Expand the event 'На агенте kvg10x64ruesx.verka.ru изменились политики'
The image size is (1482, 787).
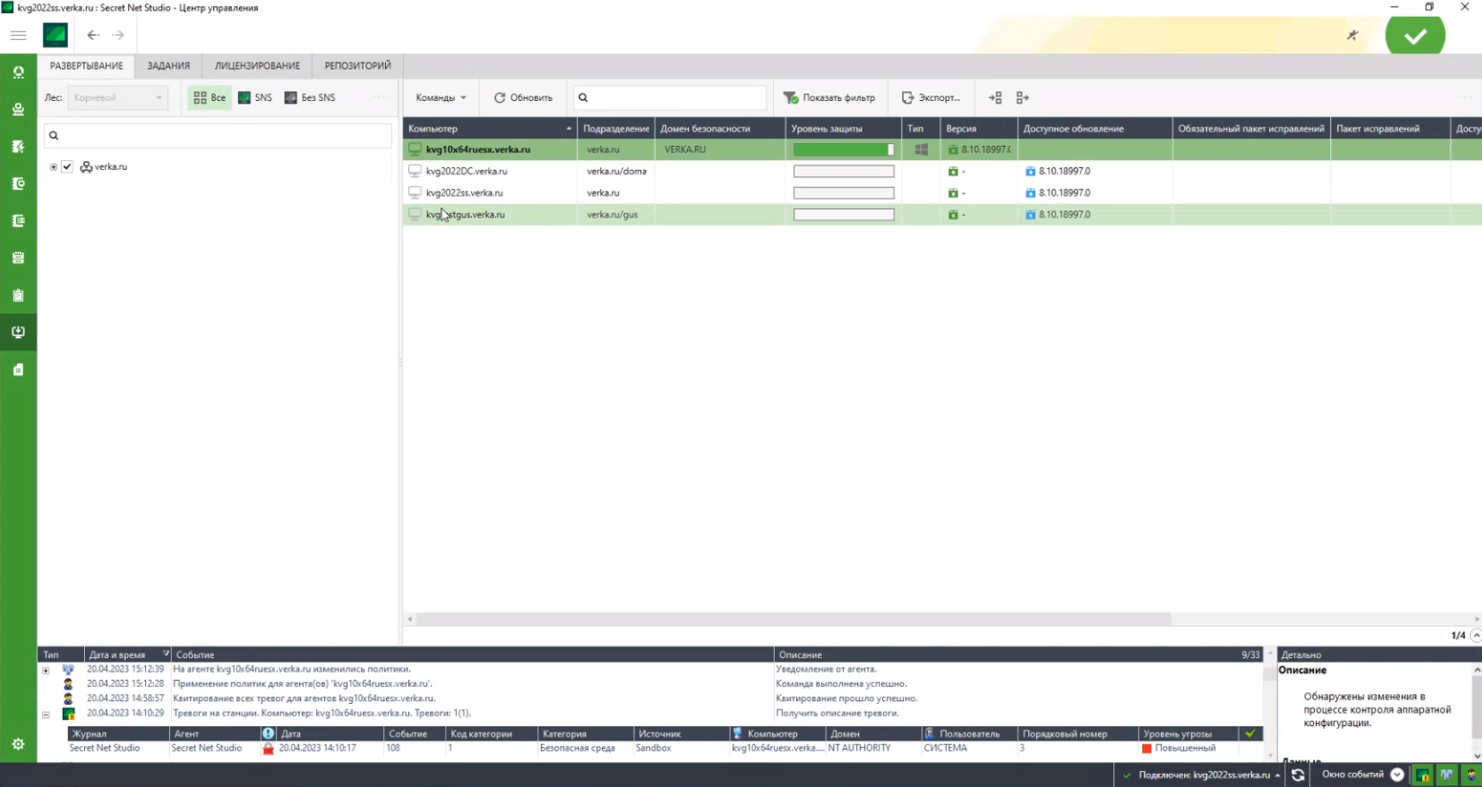click(45, 670)
